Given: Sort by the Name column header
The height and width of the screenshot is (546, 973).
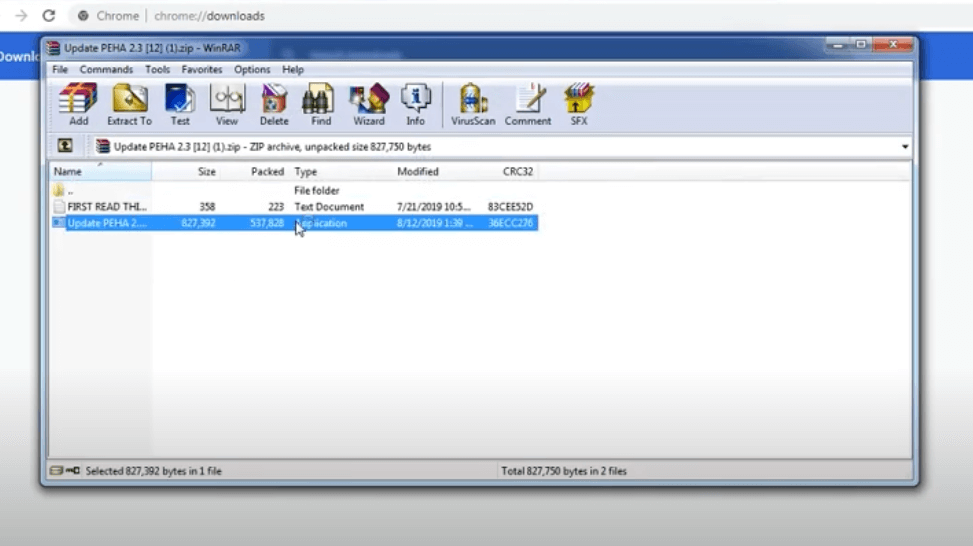Looking at the screenshot, I should point(100,171).
